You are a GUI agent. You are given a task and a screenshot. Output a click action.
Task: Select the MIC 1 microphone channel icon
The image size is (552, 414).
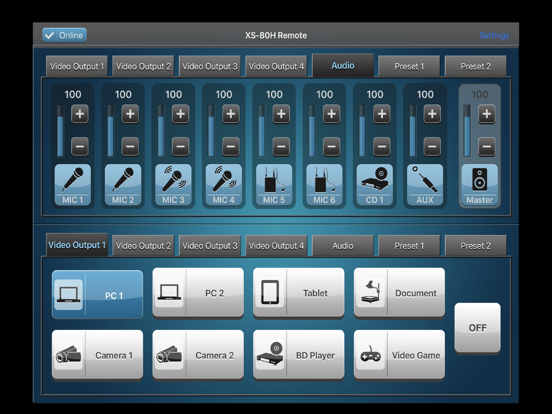[73, 185]
